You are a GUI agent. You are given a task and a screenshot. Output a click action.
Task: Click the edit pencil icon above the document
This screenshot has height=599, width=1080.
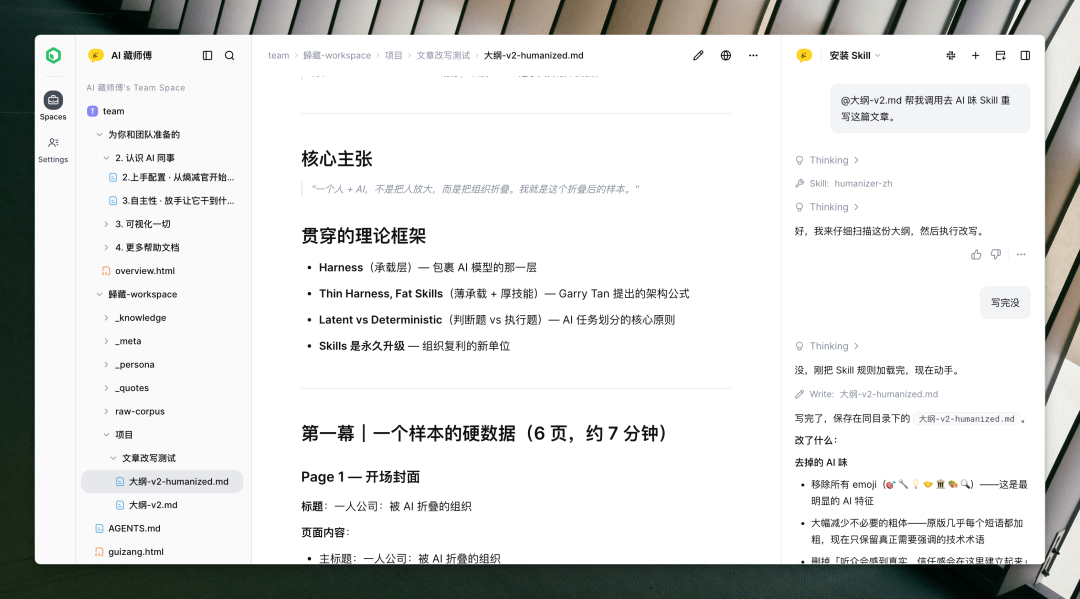[697, 55]
